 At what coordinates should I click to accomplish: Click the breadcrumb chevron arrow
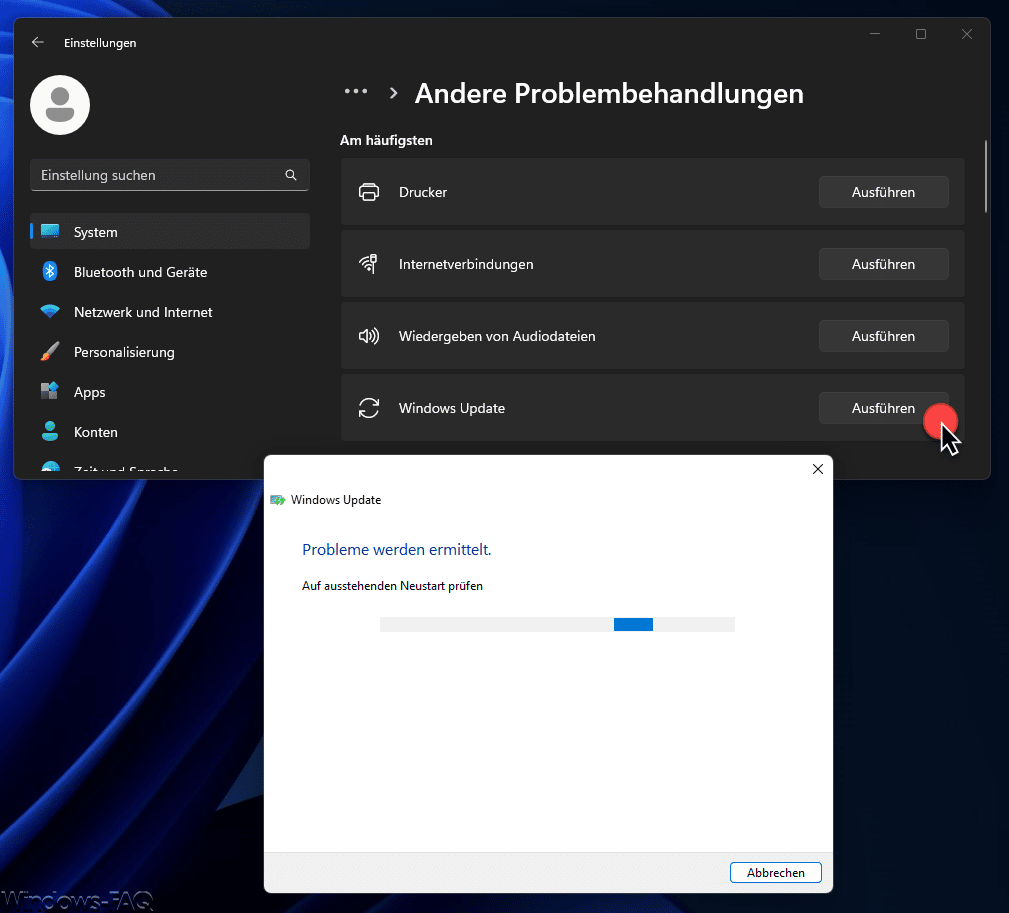(x=394, y=93)
